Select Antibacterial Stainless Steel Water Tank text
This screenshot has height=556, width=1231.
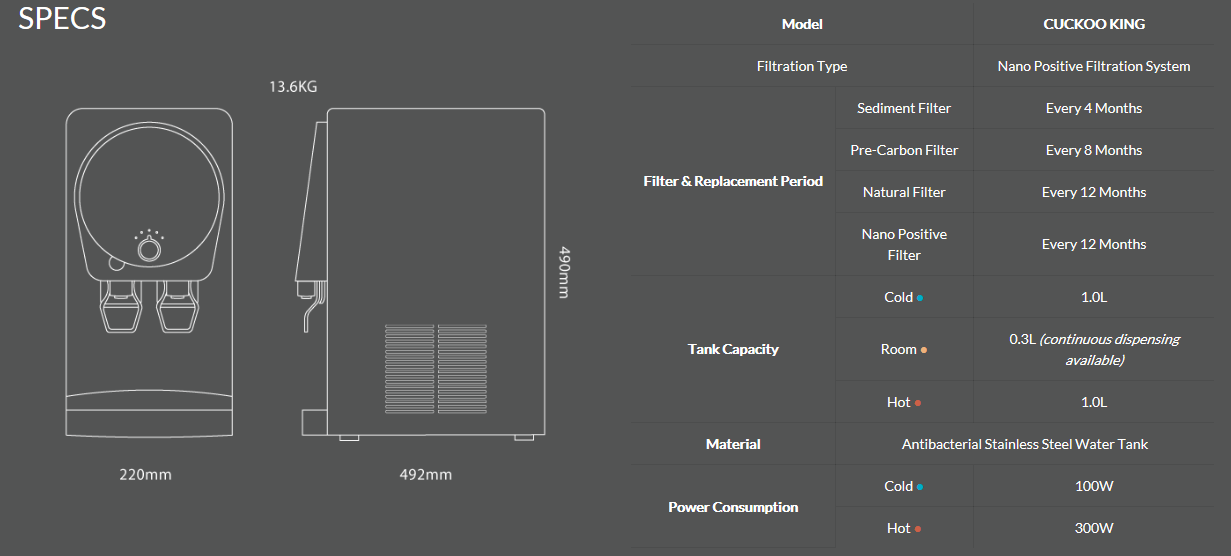pyautogui.click(x=1025, y=444)
